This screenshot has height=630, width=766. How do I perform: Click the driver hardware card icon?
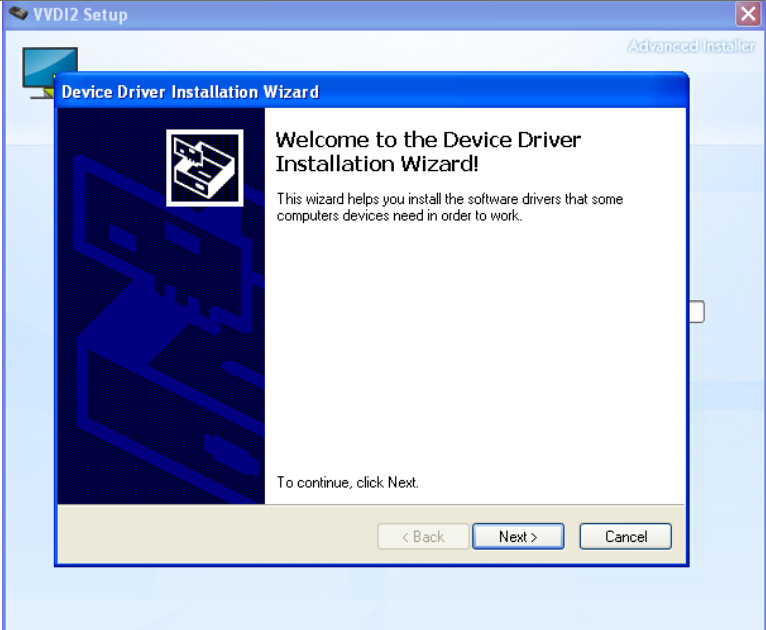tap(205, 168)
